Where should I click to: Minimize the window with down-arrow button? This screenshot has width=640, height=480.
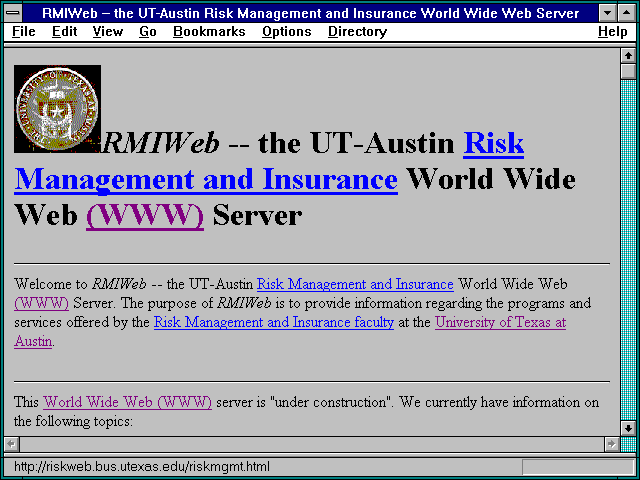pos(607,13)
